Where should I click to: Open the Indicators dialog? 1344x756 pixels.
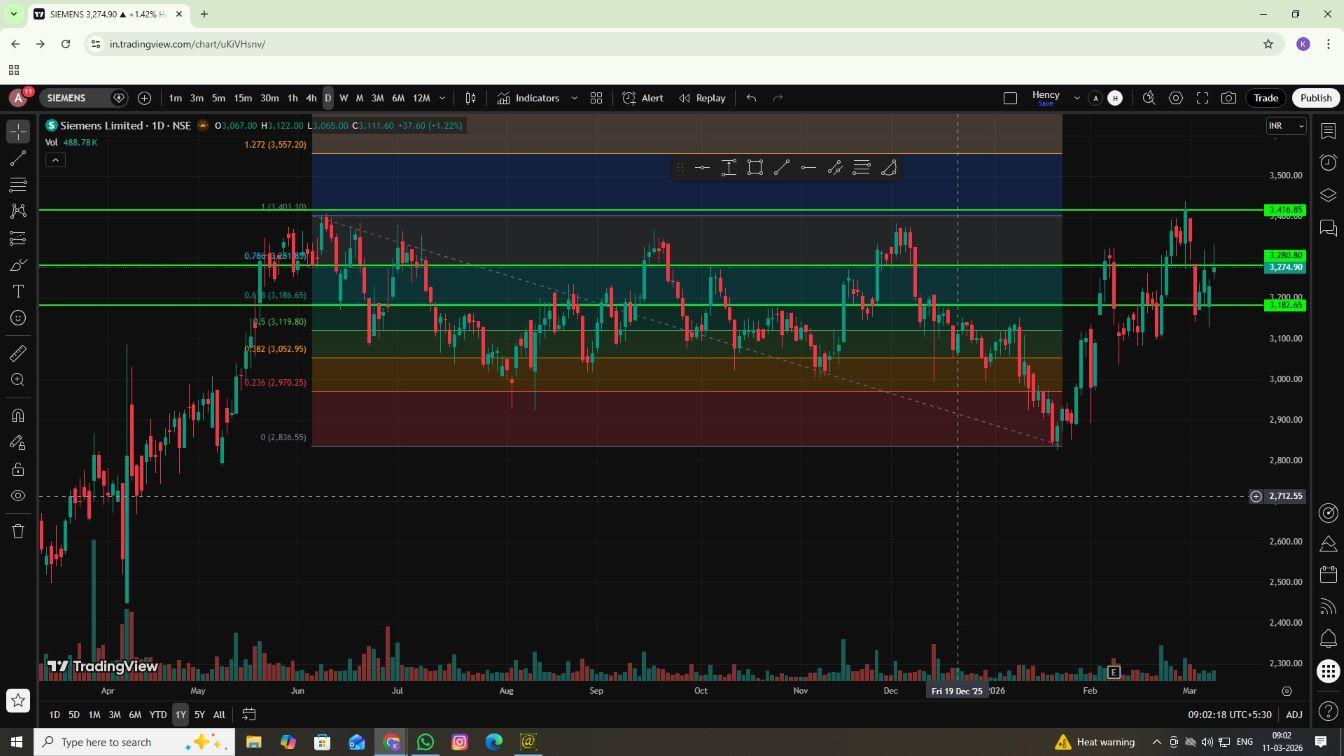pyautogui.click(x=529, y=98)
